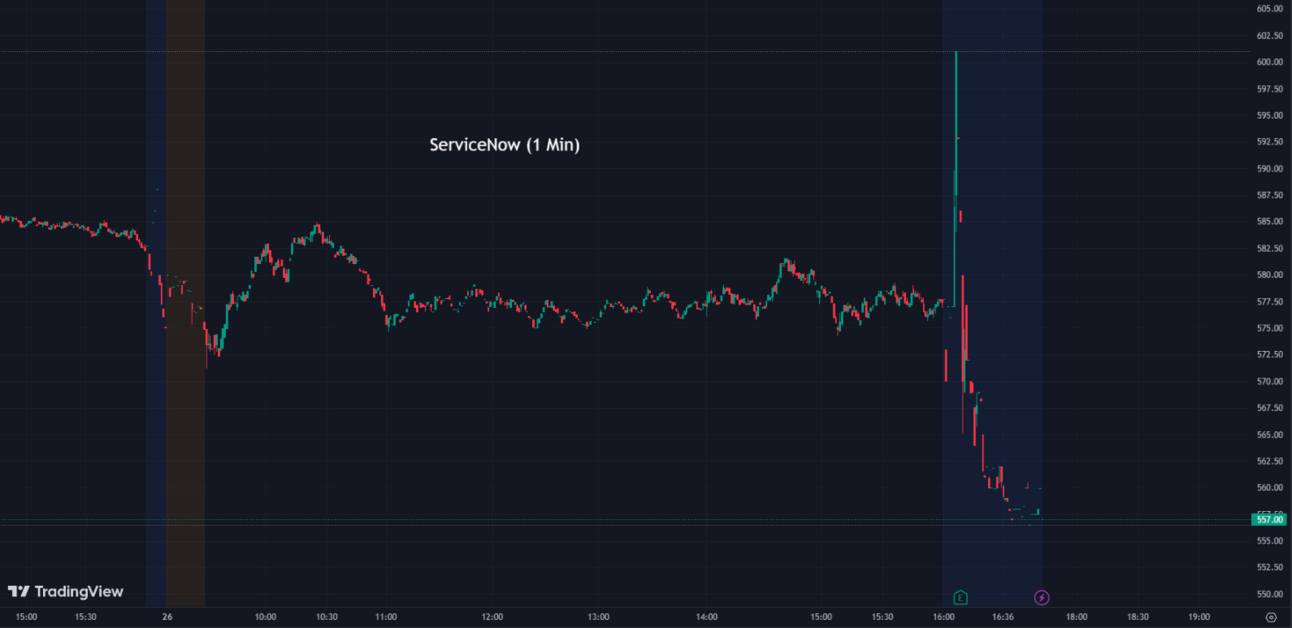Click the green 557.00 current price label
Image resolution: width=1292 pixels, height=628 pixels.
pyautogui.click(x=1270, y=519)
